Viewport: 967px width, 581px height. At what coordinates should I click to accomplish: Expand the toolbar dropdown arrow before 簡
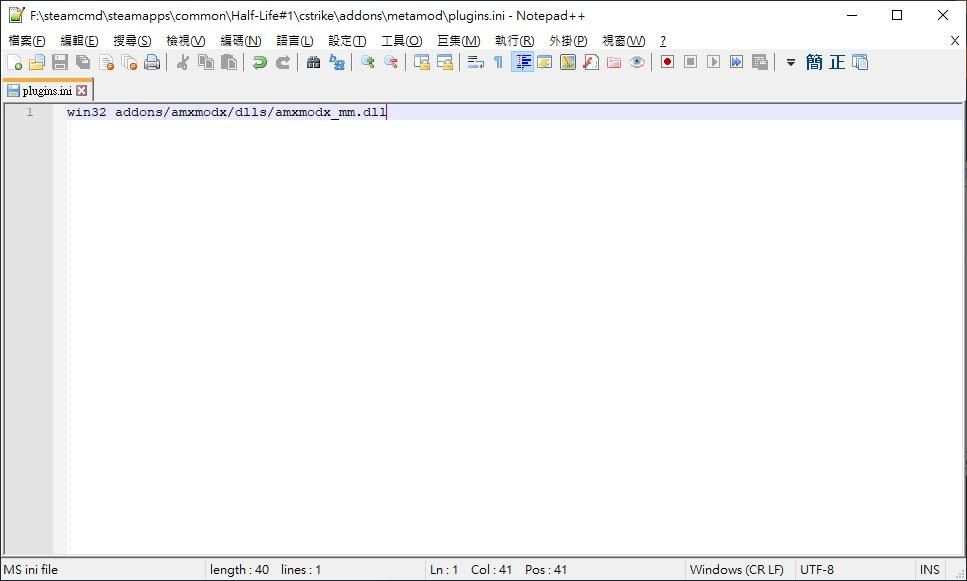click(790, 62)
